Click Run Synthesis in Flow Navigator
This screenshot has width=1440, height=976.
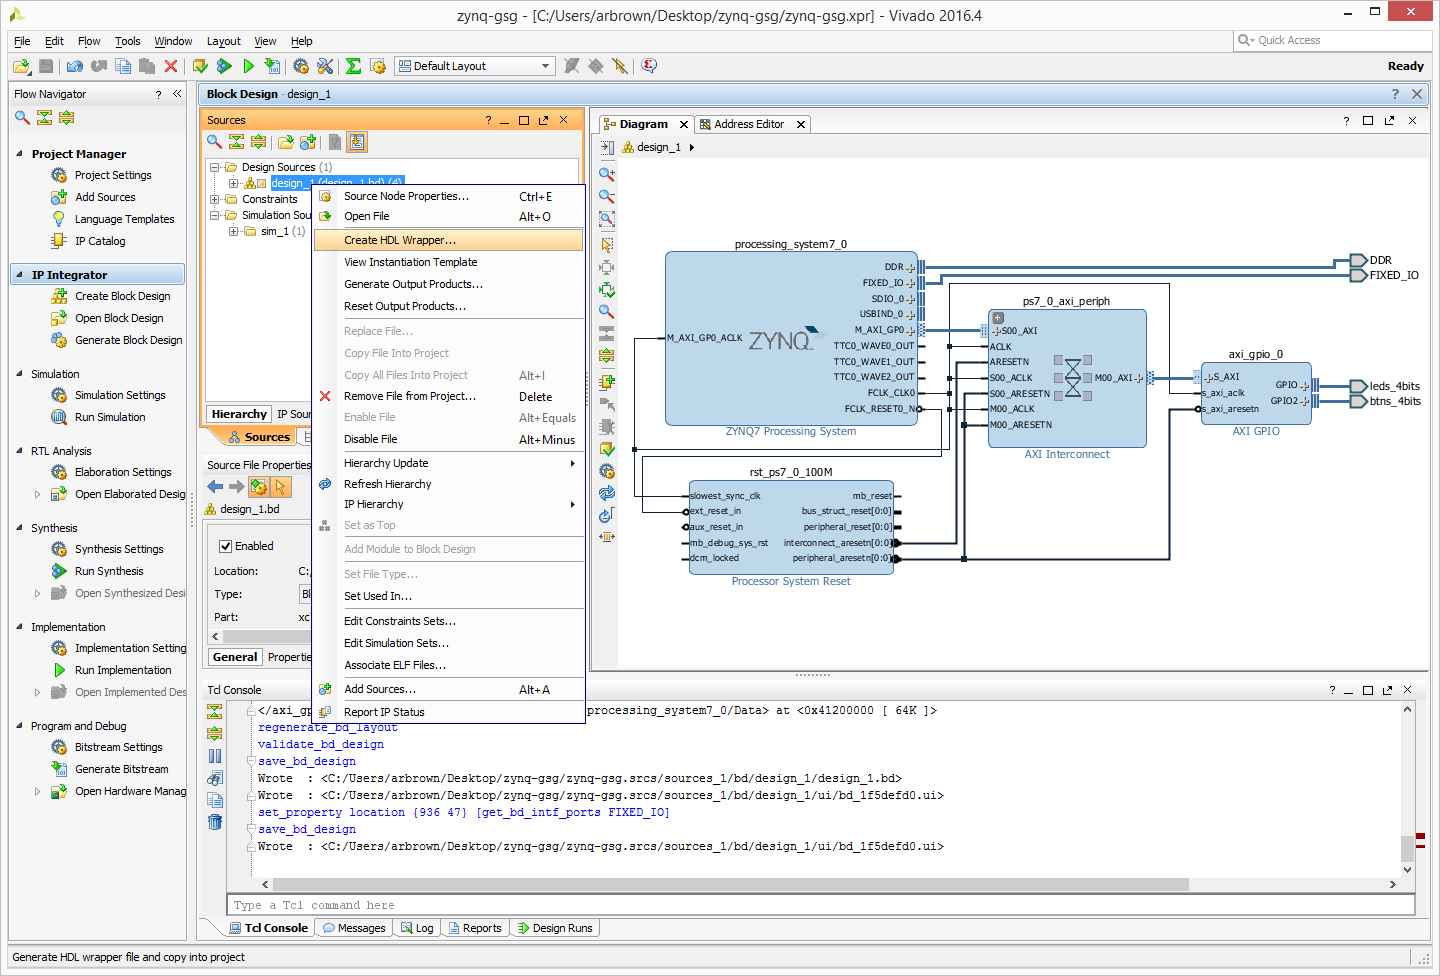pyautogui.click(x=109, y=571)
